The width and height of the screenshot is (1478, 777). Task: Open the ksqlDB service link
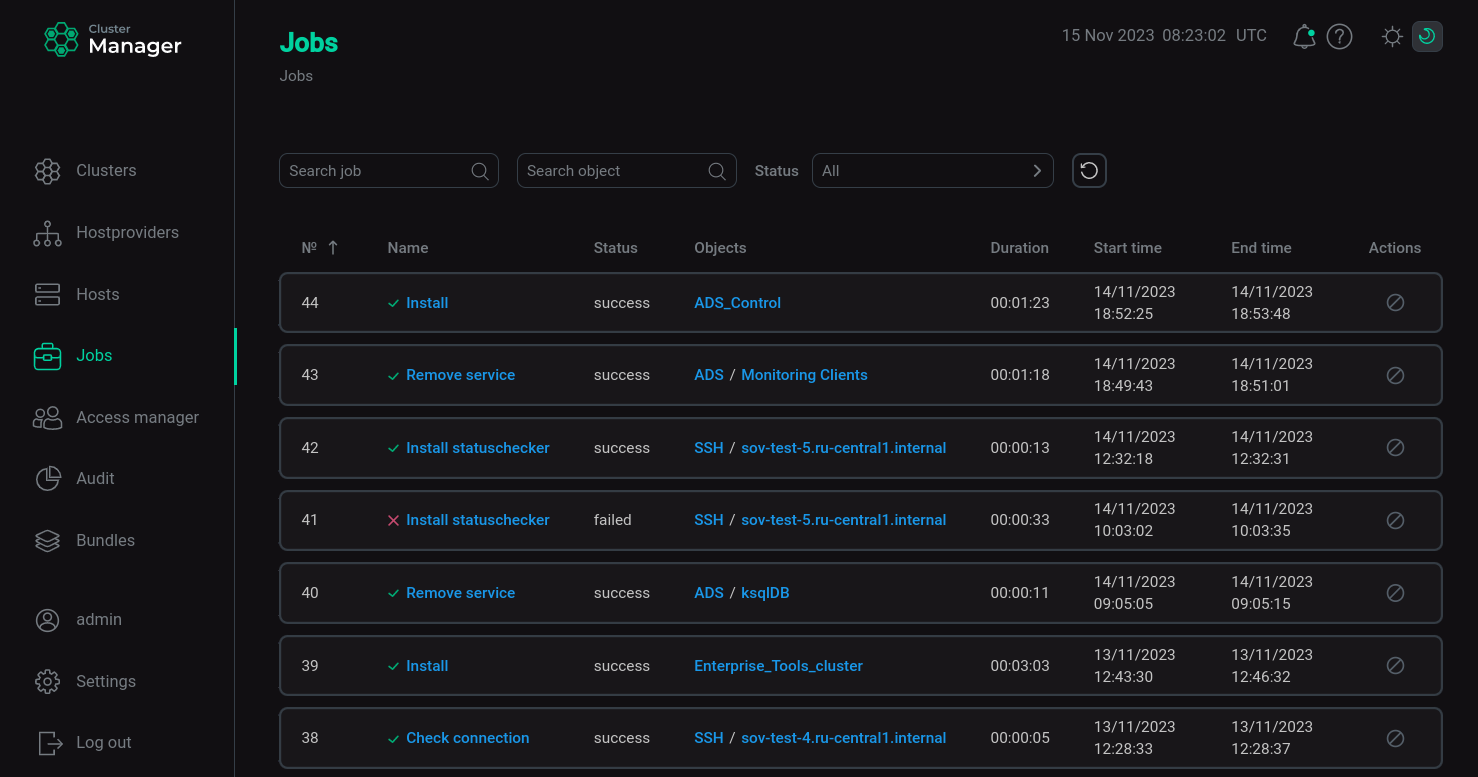pos(765,593)
